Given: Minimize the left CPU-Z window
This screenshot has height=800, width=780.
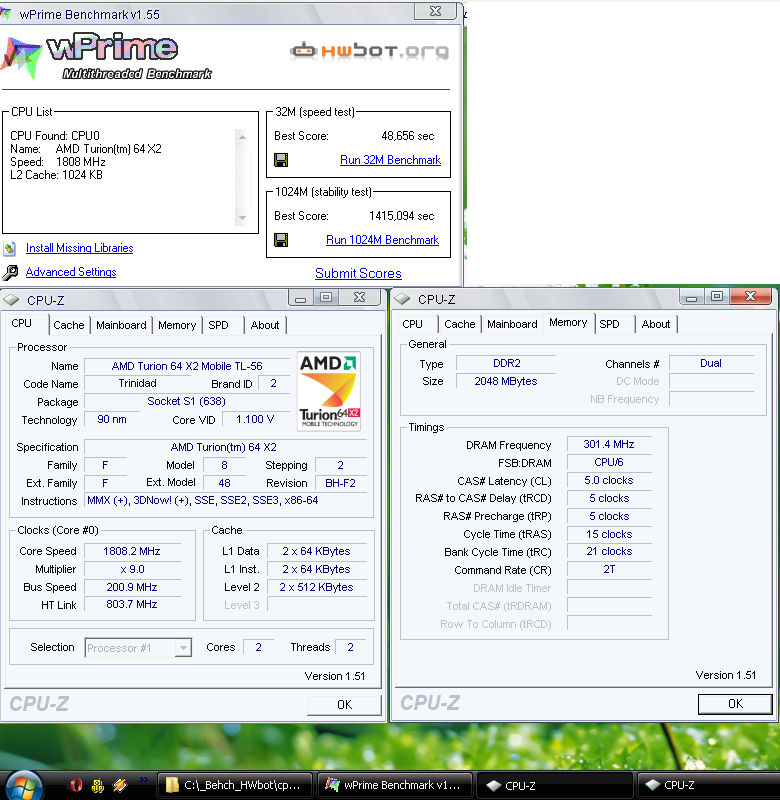Looking at the screenshot, I should pos(300,298).
